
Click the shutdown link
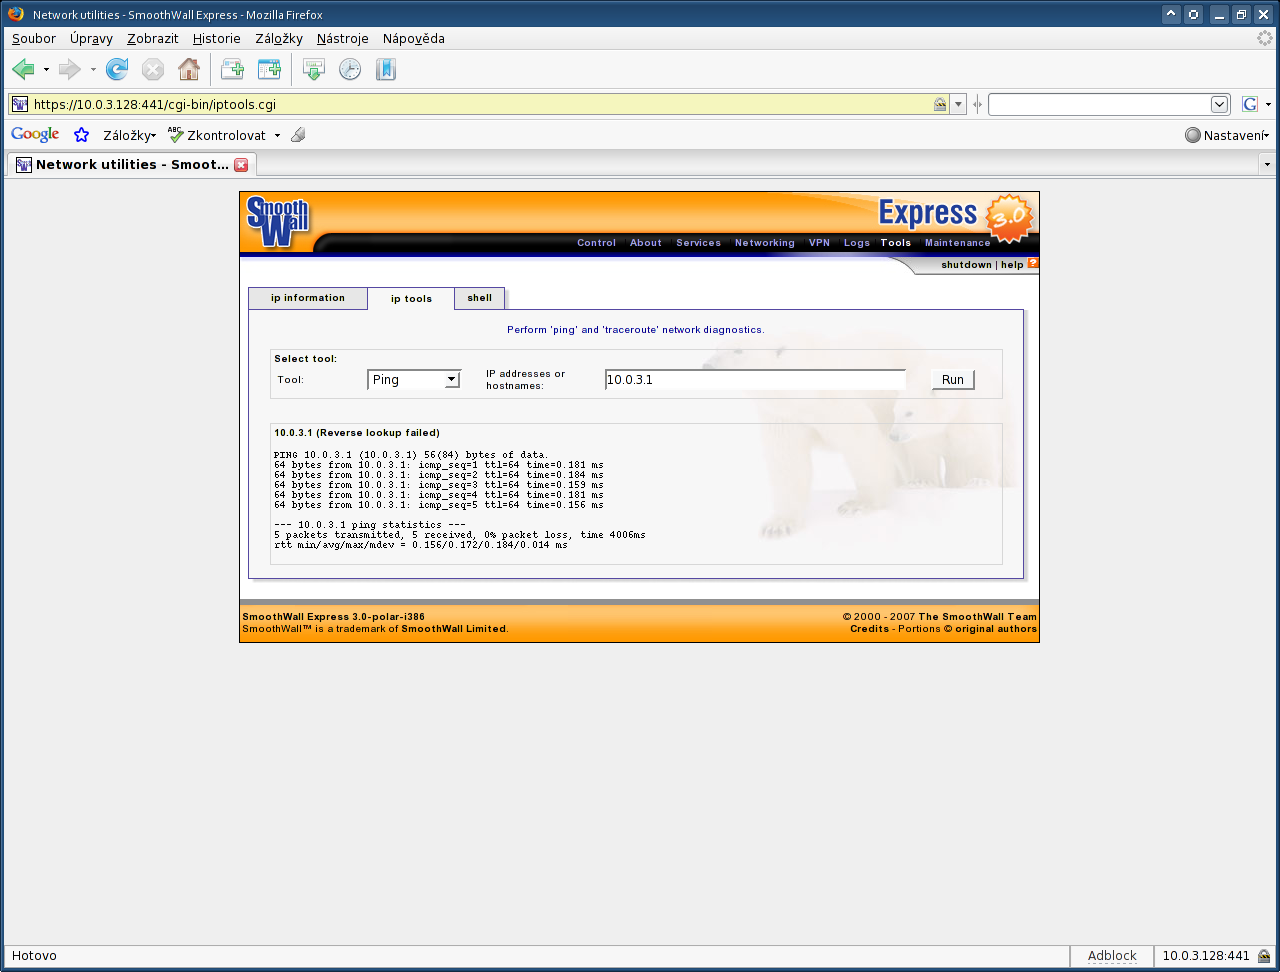(x=966, y=265)
